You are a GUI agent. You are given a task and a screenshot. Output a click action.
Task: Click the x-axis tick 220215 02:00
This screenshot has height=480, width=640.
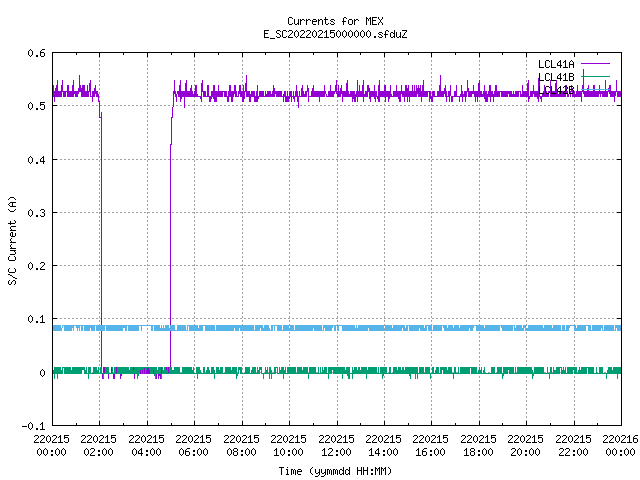tap(98, 446)
